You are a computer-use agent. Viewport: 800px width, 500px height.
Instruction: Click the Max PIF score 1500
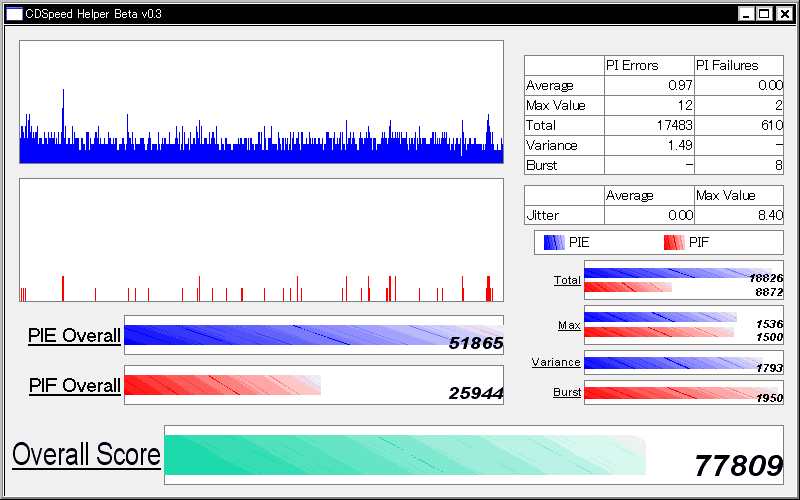pos(769,337)
